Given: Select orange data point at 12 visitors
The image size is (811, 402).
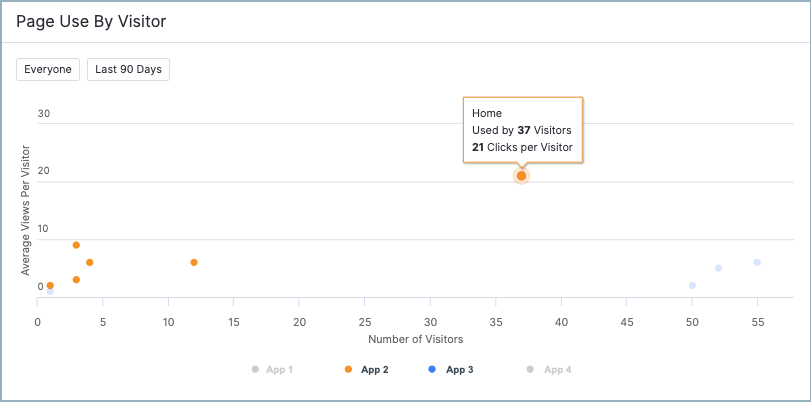Looking at the screenshot, I should point(194,263).
